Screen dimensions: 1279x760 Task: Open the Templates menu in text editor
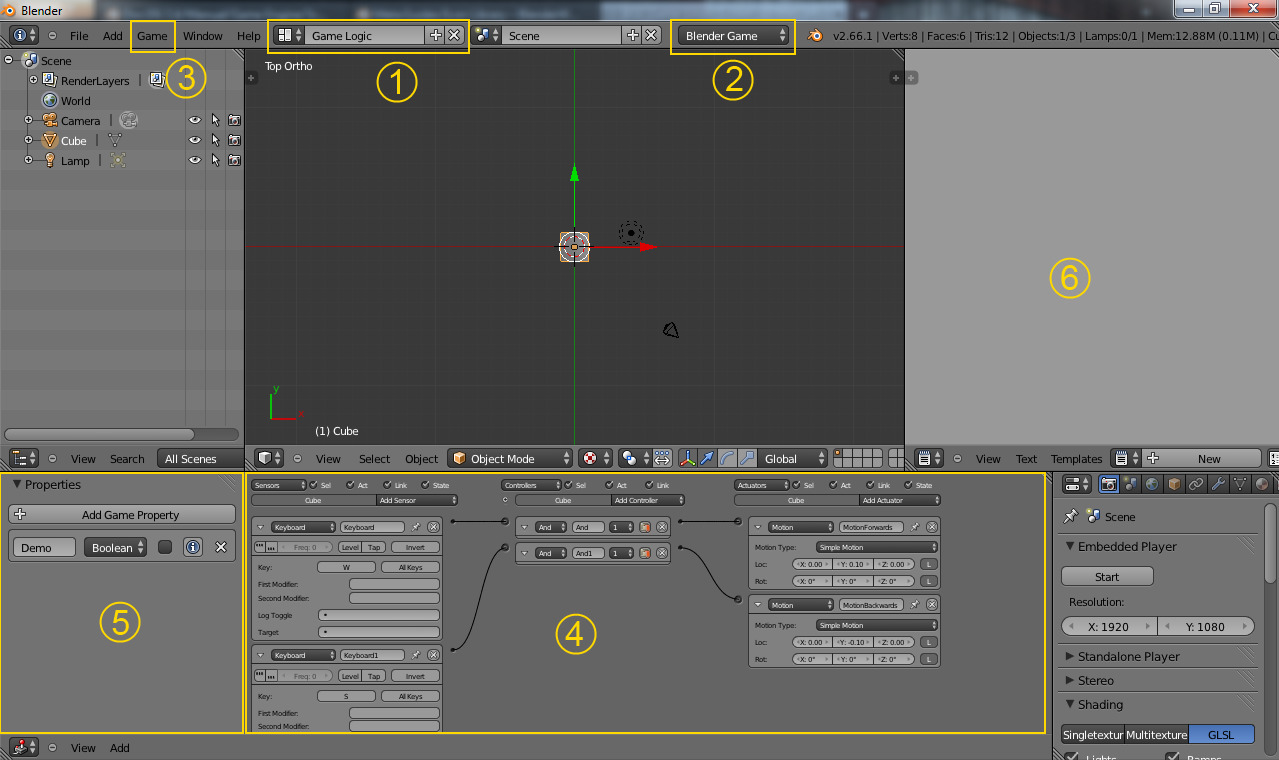click(x=1076, y=458)
